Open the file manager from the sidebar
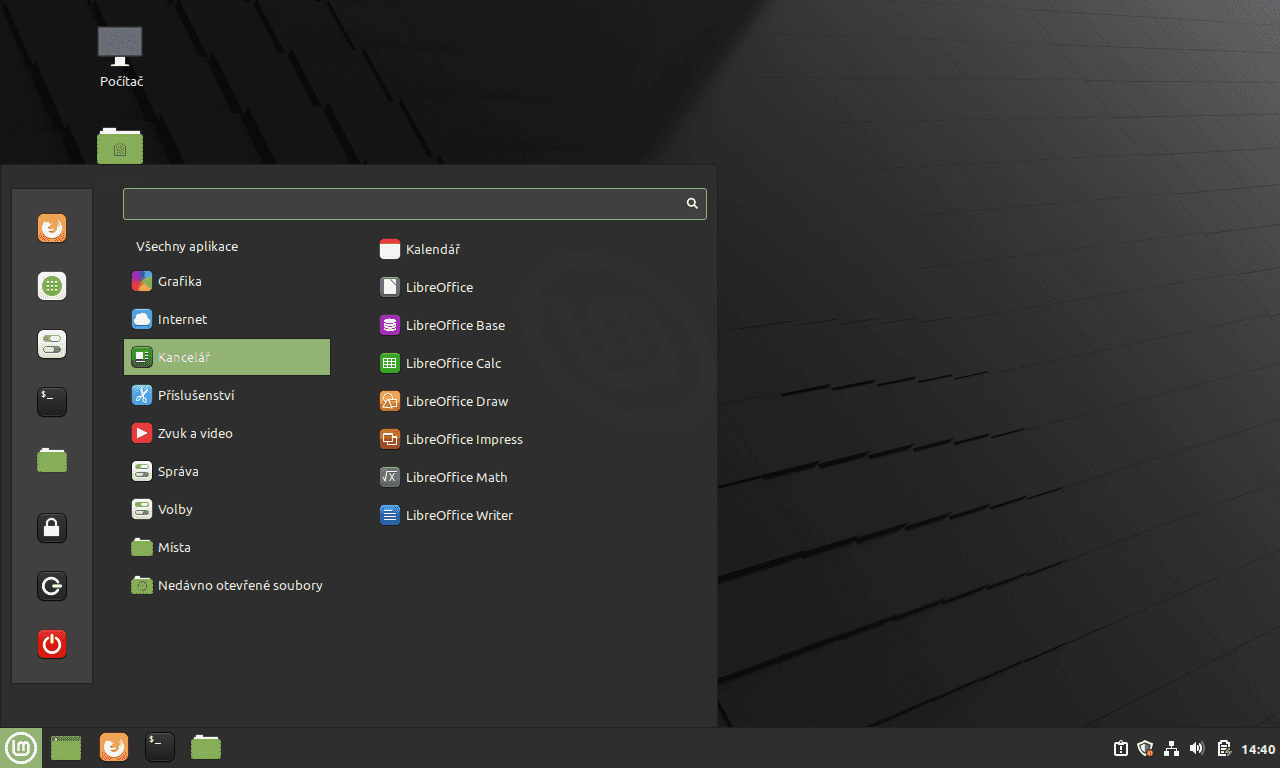 (51, 460)
